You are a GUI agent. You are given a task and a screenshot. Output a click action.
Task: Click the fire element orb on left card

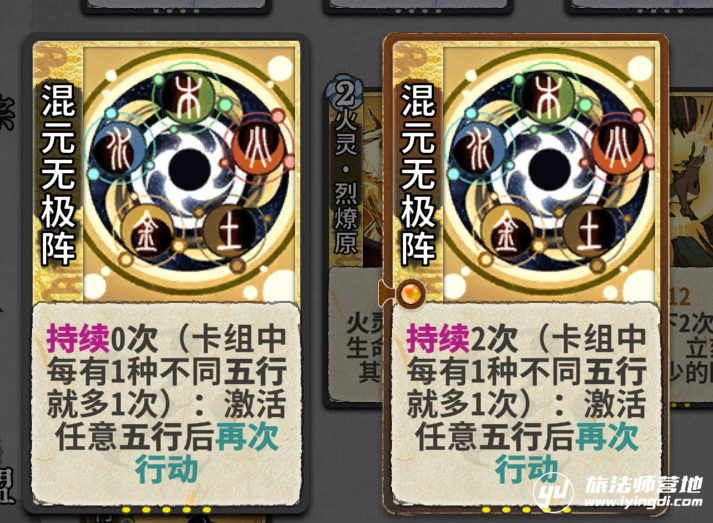(258, 147)
